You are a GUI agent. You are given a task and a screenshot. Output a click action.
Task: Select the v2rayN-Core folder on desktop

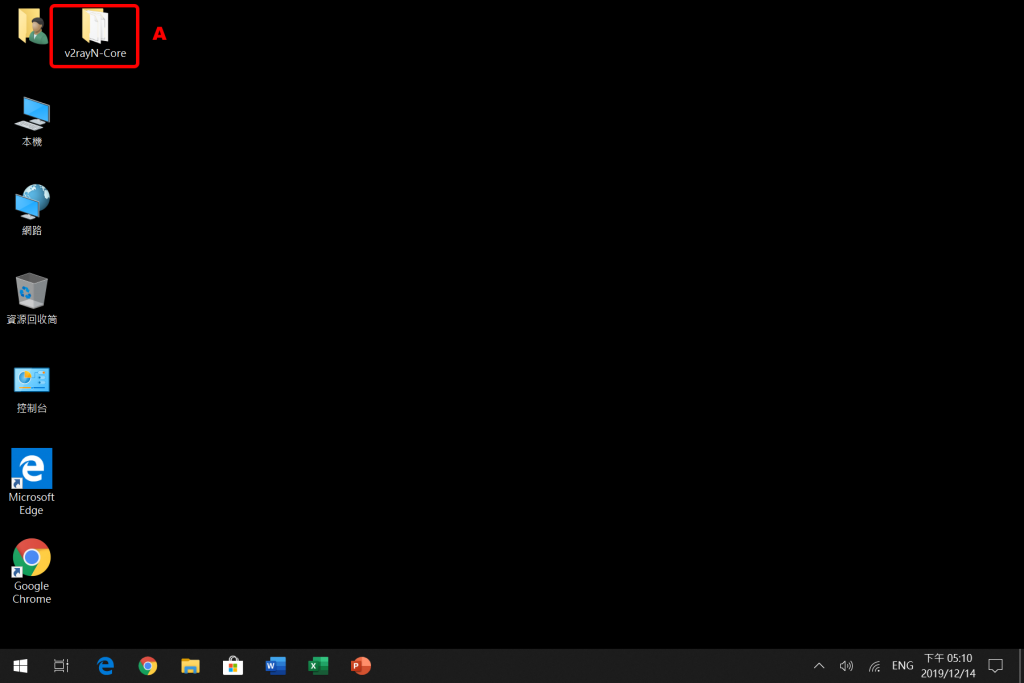95,35
